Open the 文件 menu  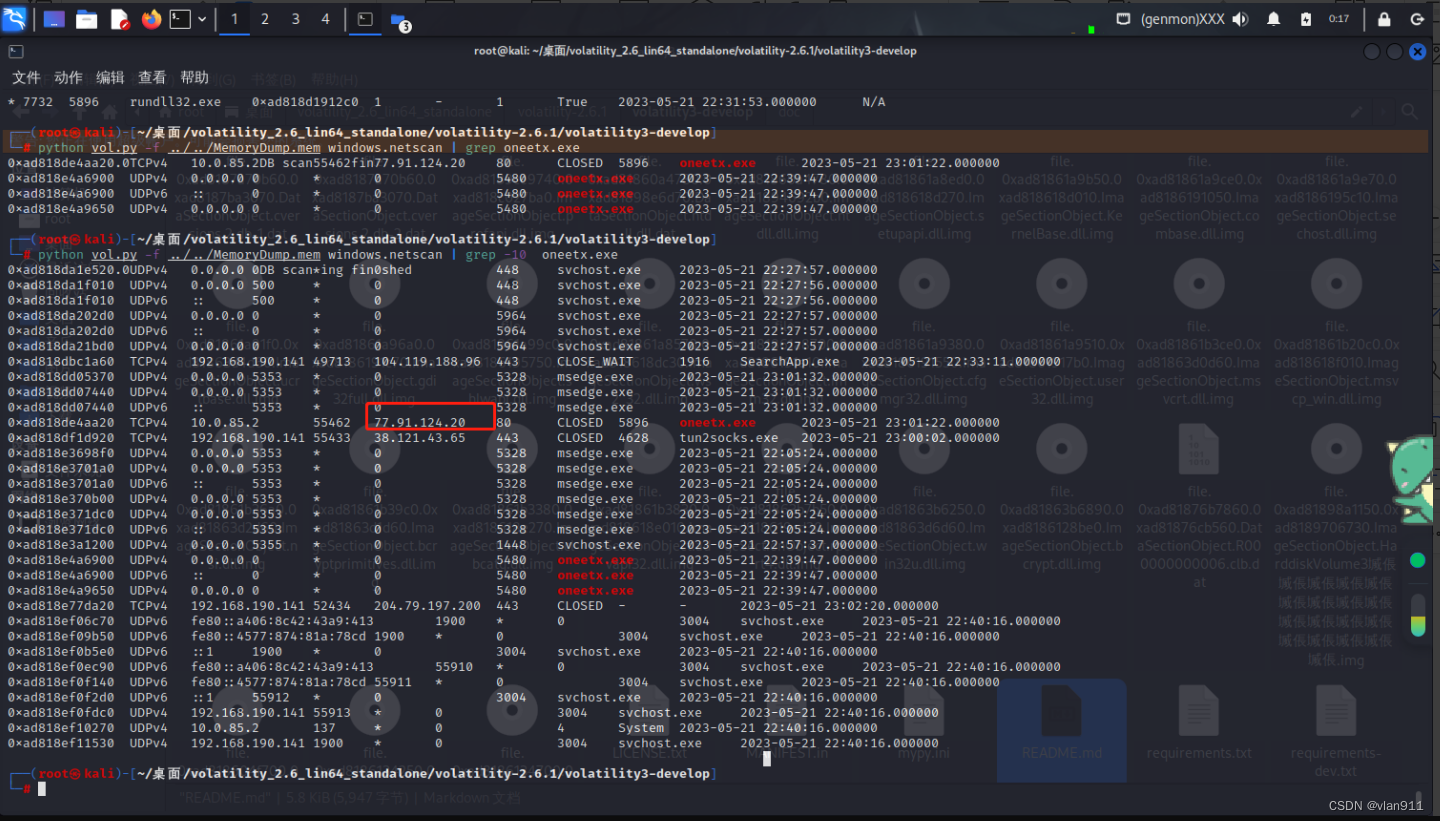(26, 77)
